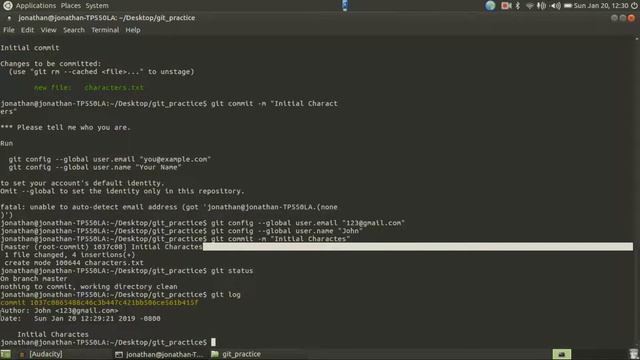Click the show desktop icon on bottom panel

(x=6, y=354)
